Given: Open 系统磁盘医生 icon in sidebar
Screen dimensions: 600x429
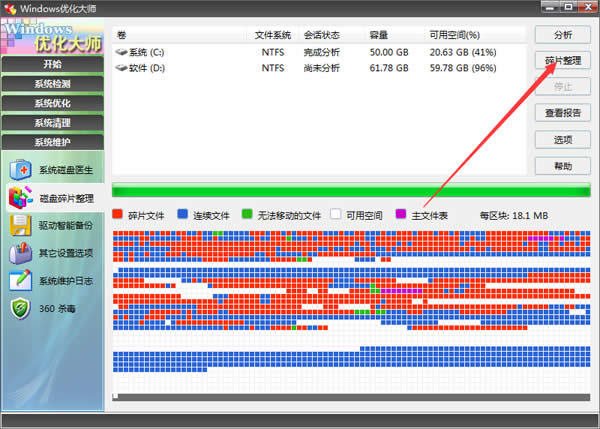Looking at the screenshot, I should pos(21,170).
